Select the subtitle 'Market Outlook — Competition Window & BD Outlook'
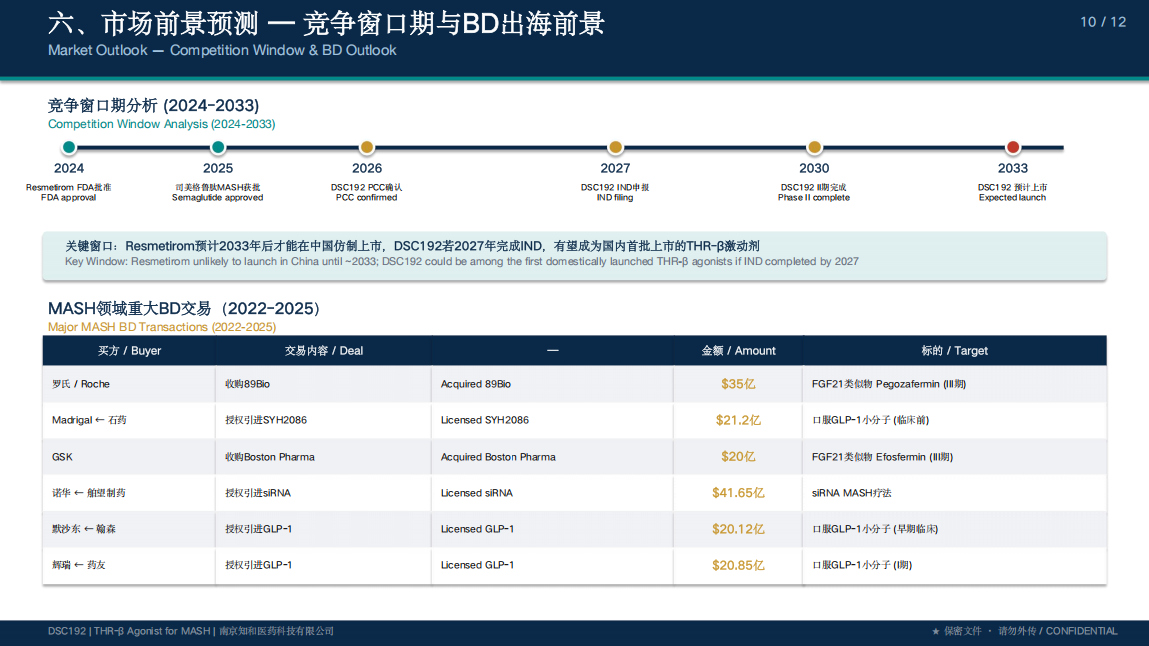1149x646 pixels. [222, 51]
